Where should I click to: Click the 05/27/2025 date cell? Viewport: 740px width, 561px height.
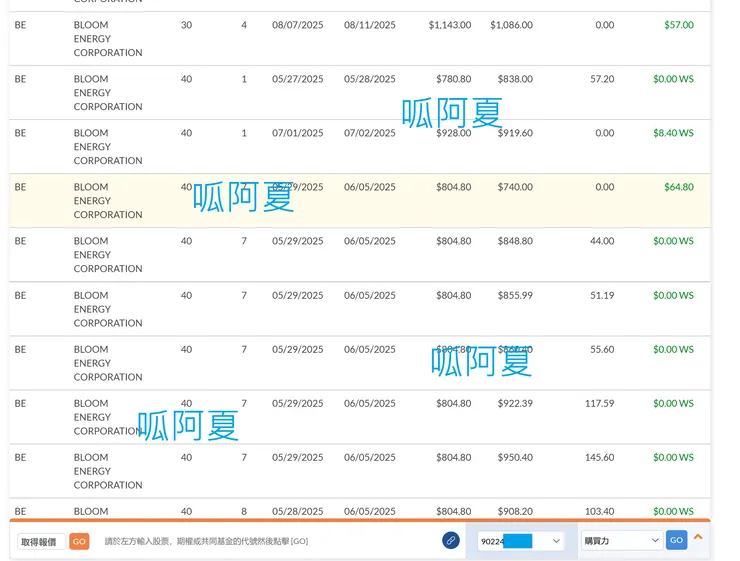click(297, 79)
